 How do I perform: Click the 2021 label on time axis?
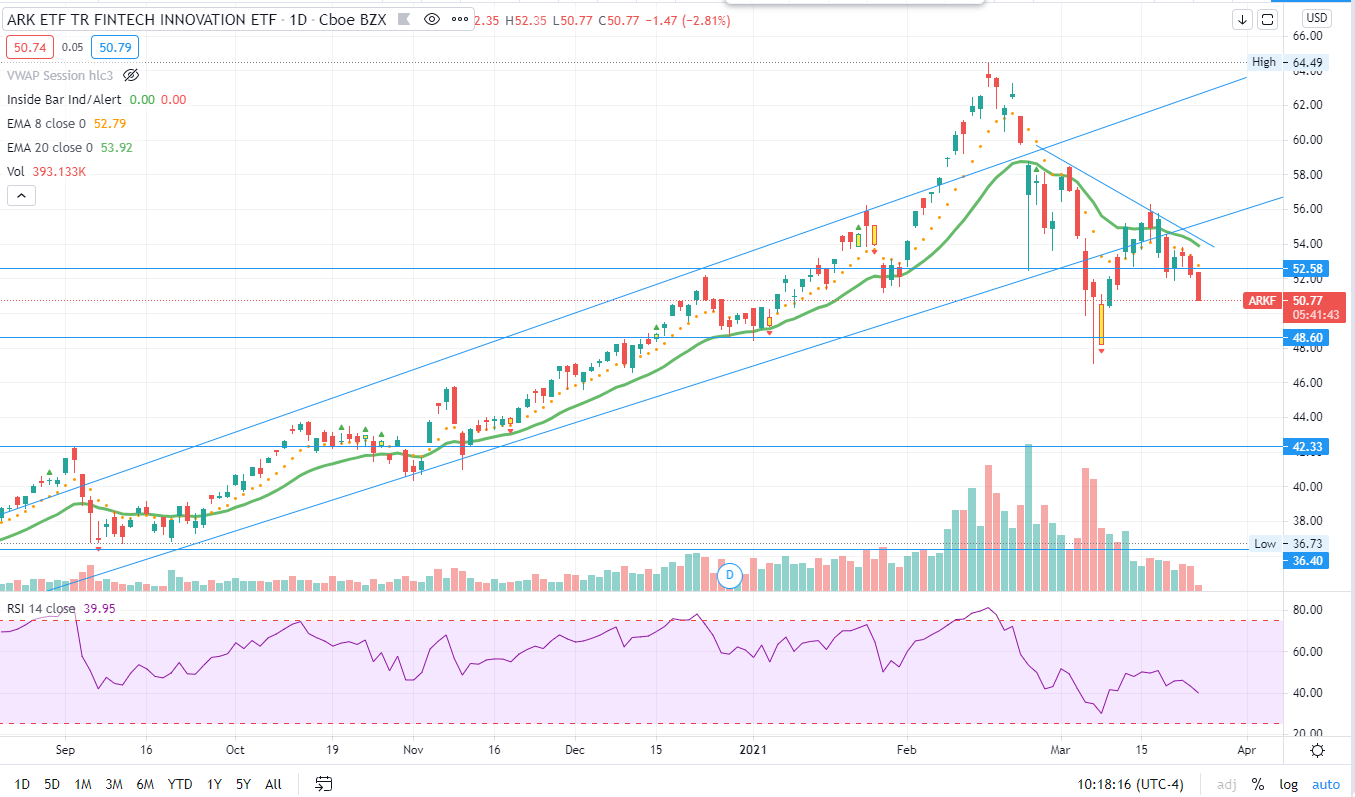(751, 748)
